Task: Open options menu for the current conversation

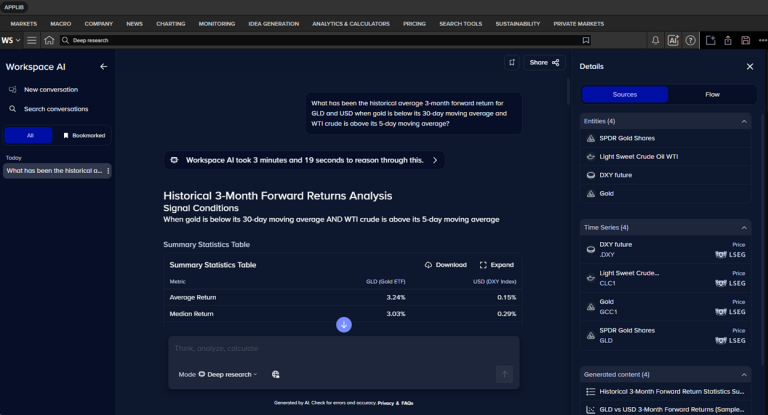Action: [x=108, y=171]
